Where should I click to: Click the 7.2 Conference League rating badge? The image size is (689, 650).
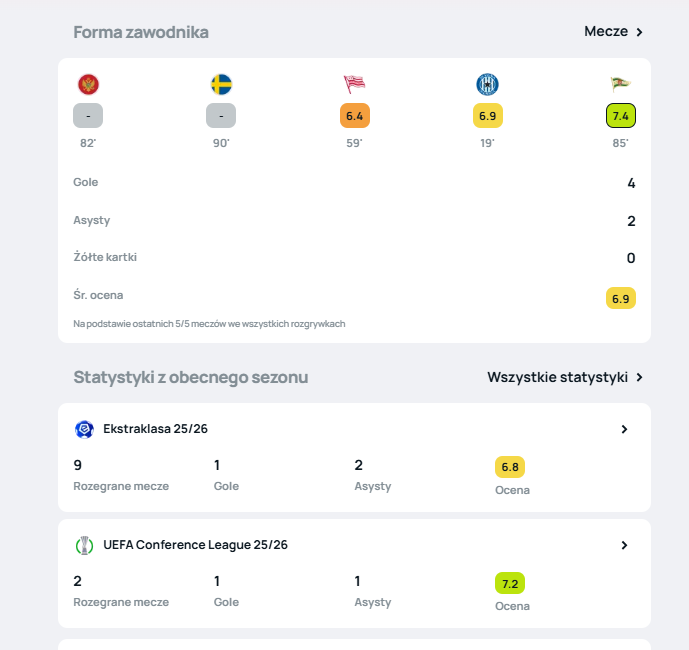tap(510, 583)
